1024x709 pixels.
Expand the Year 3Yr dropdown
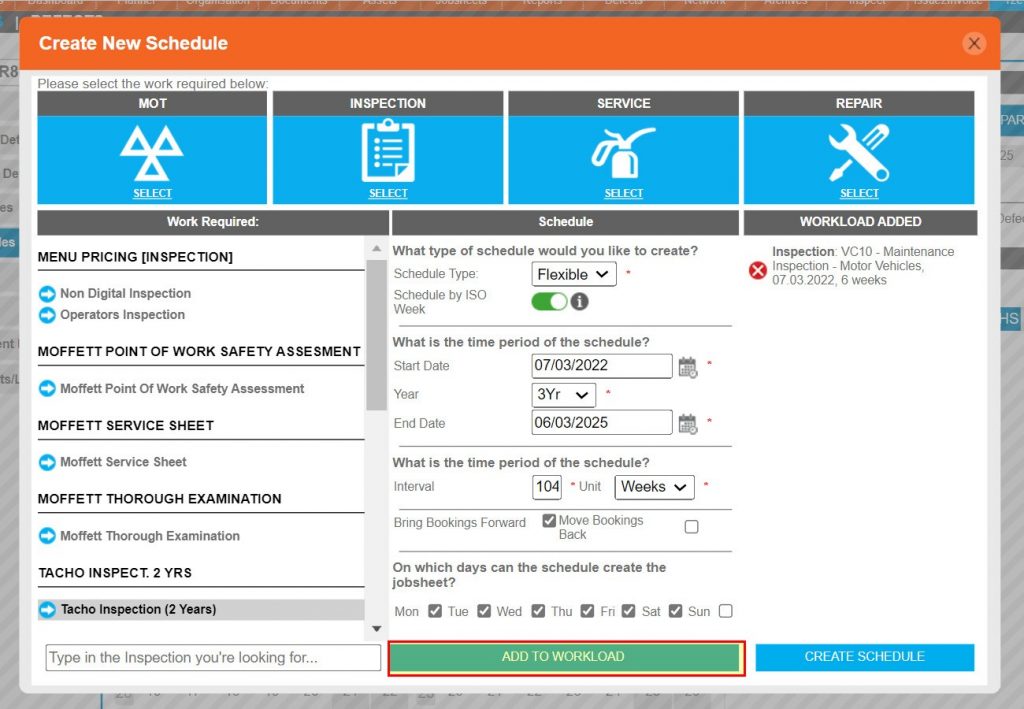click(563, 395)
